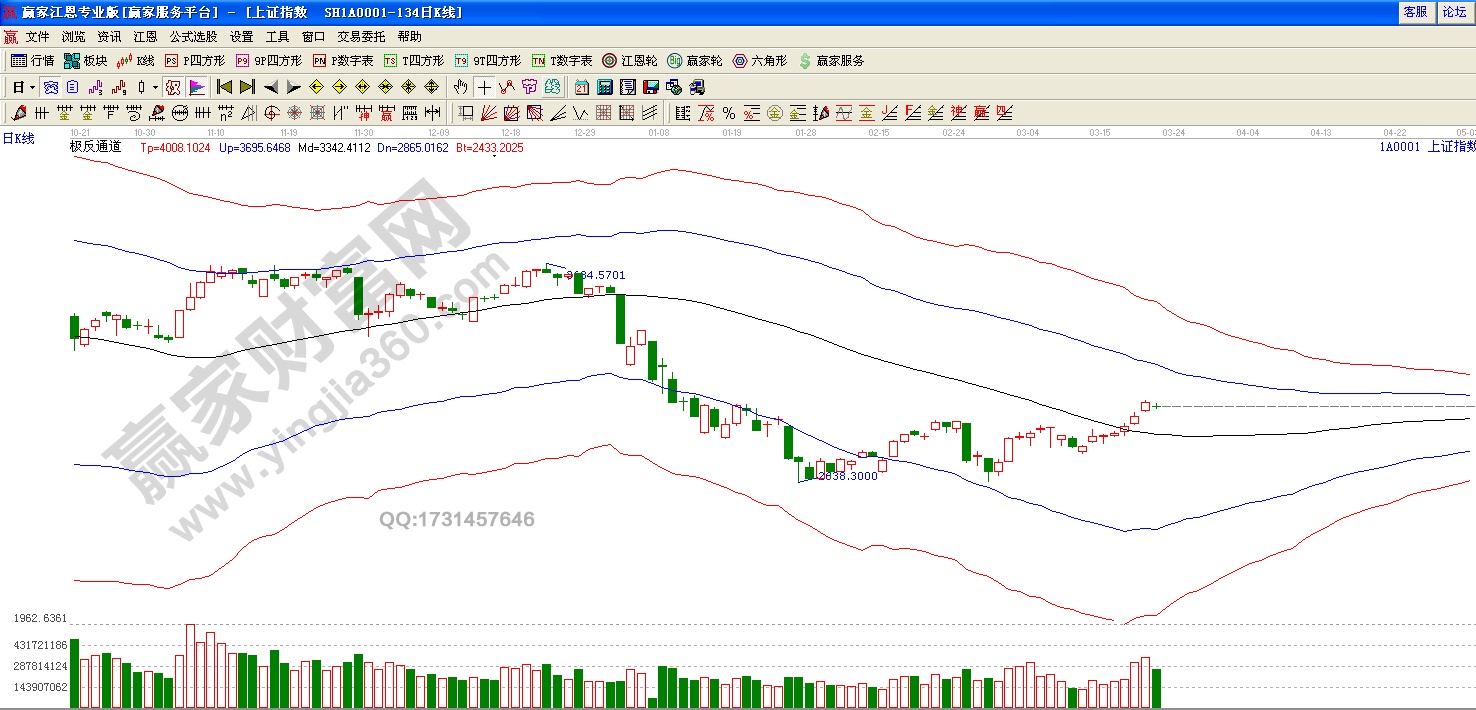
Task: Toggle the highlighted flag chart button
Action: pos(197,87)
